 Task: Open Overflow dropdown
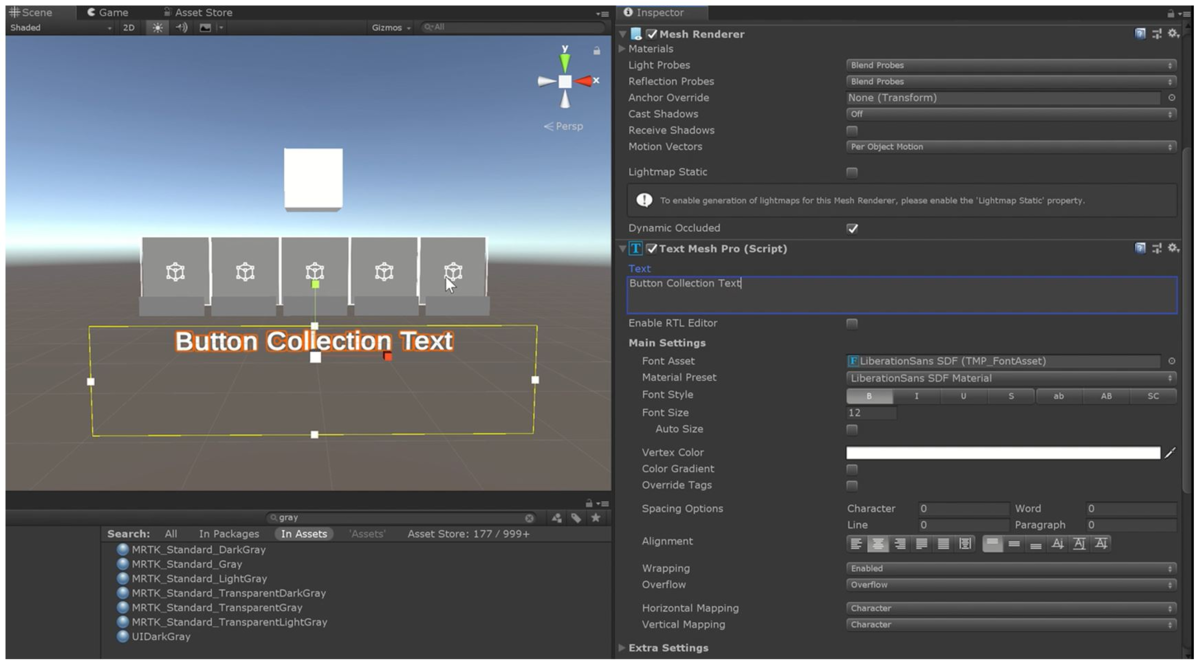coord(1011,585)
